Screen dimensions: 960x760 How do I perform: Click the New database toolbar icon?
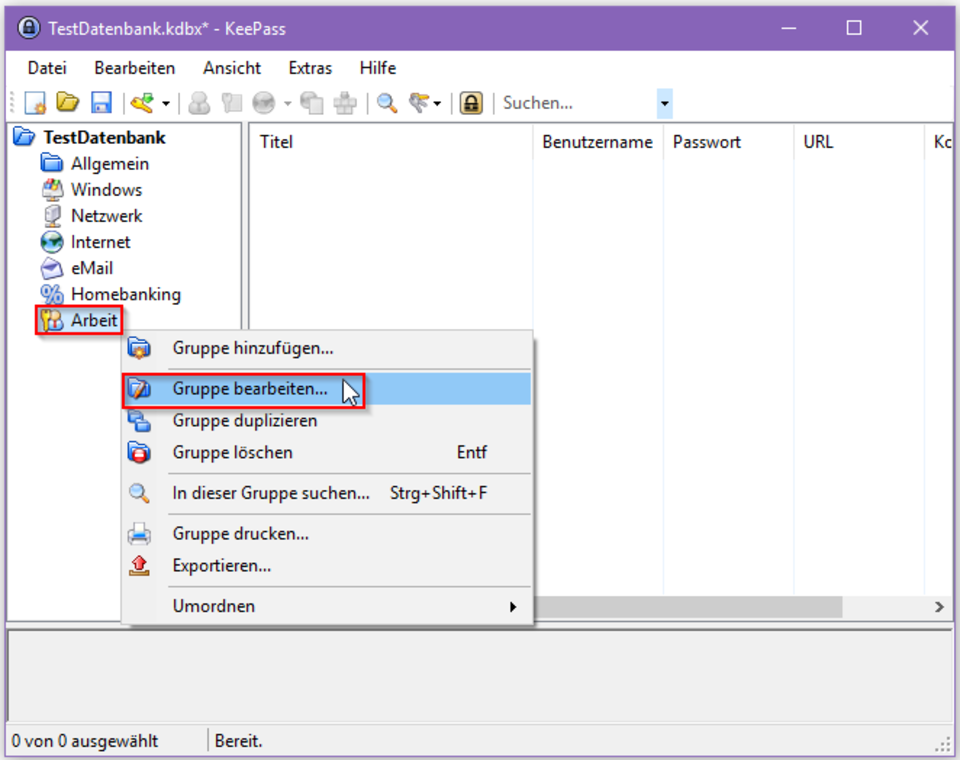coord(35,103)
